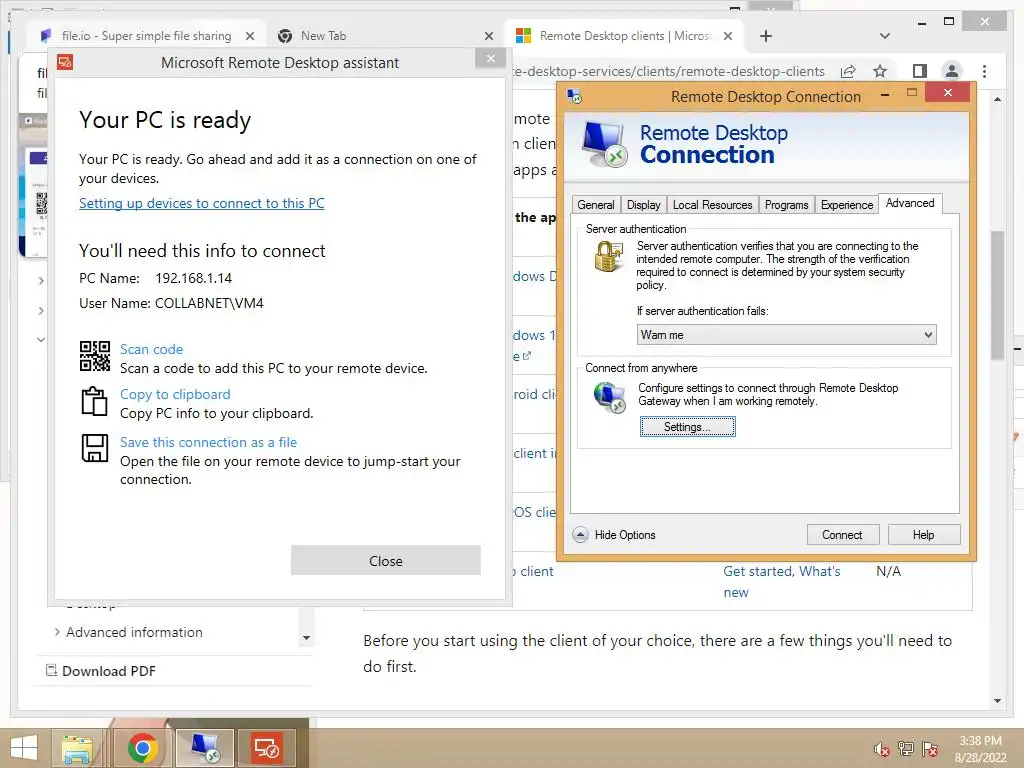The height and width of the screenshot is (768, 1024).
Task: Open the Chrome three-dot menu
Action: point(984,71)
